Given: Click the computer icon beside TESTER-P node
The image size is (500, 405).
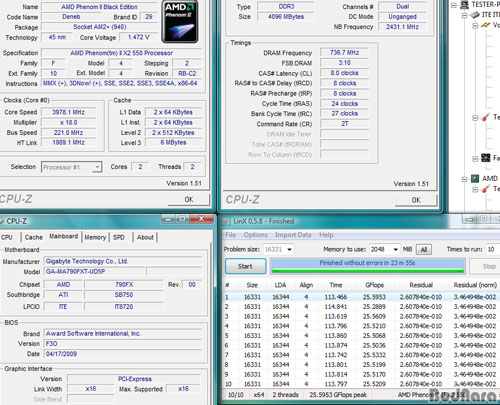Looking at the screenshot, I should 464,5.
